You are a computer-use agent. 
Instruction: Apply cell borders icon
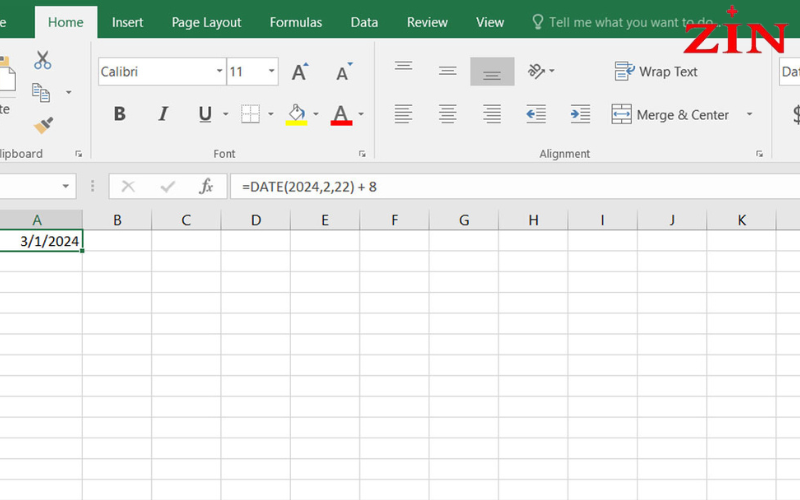point(251,114)
